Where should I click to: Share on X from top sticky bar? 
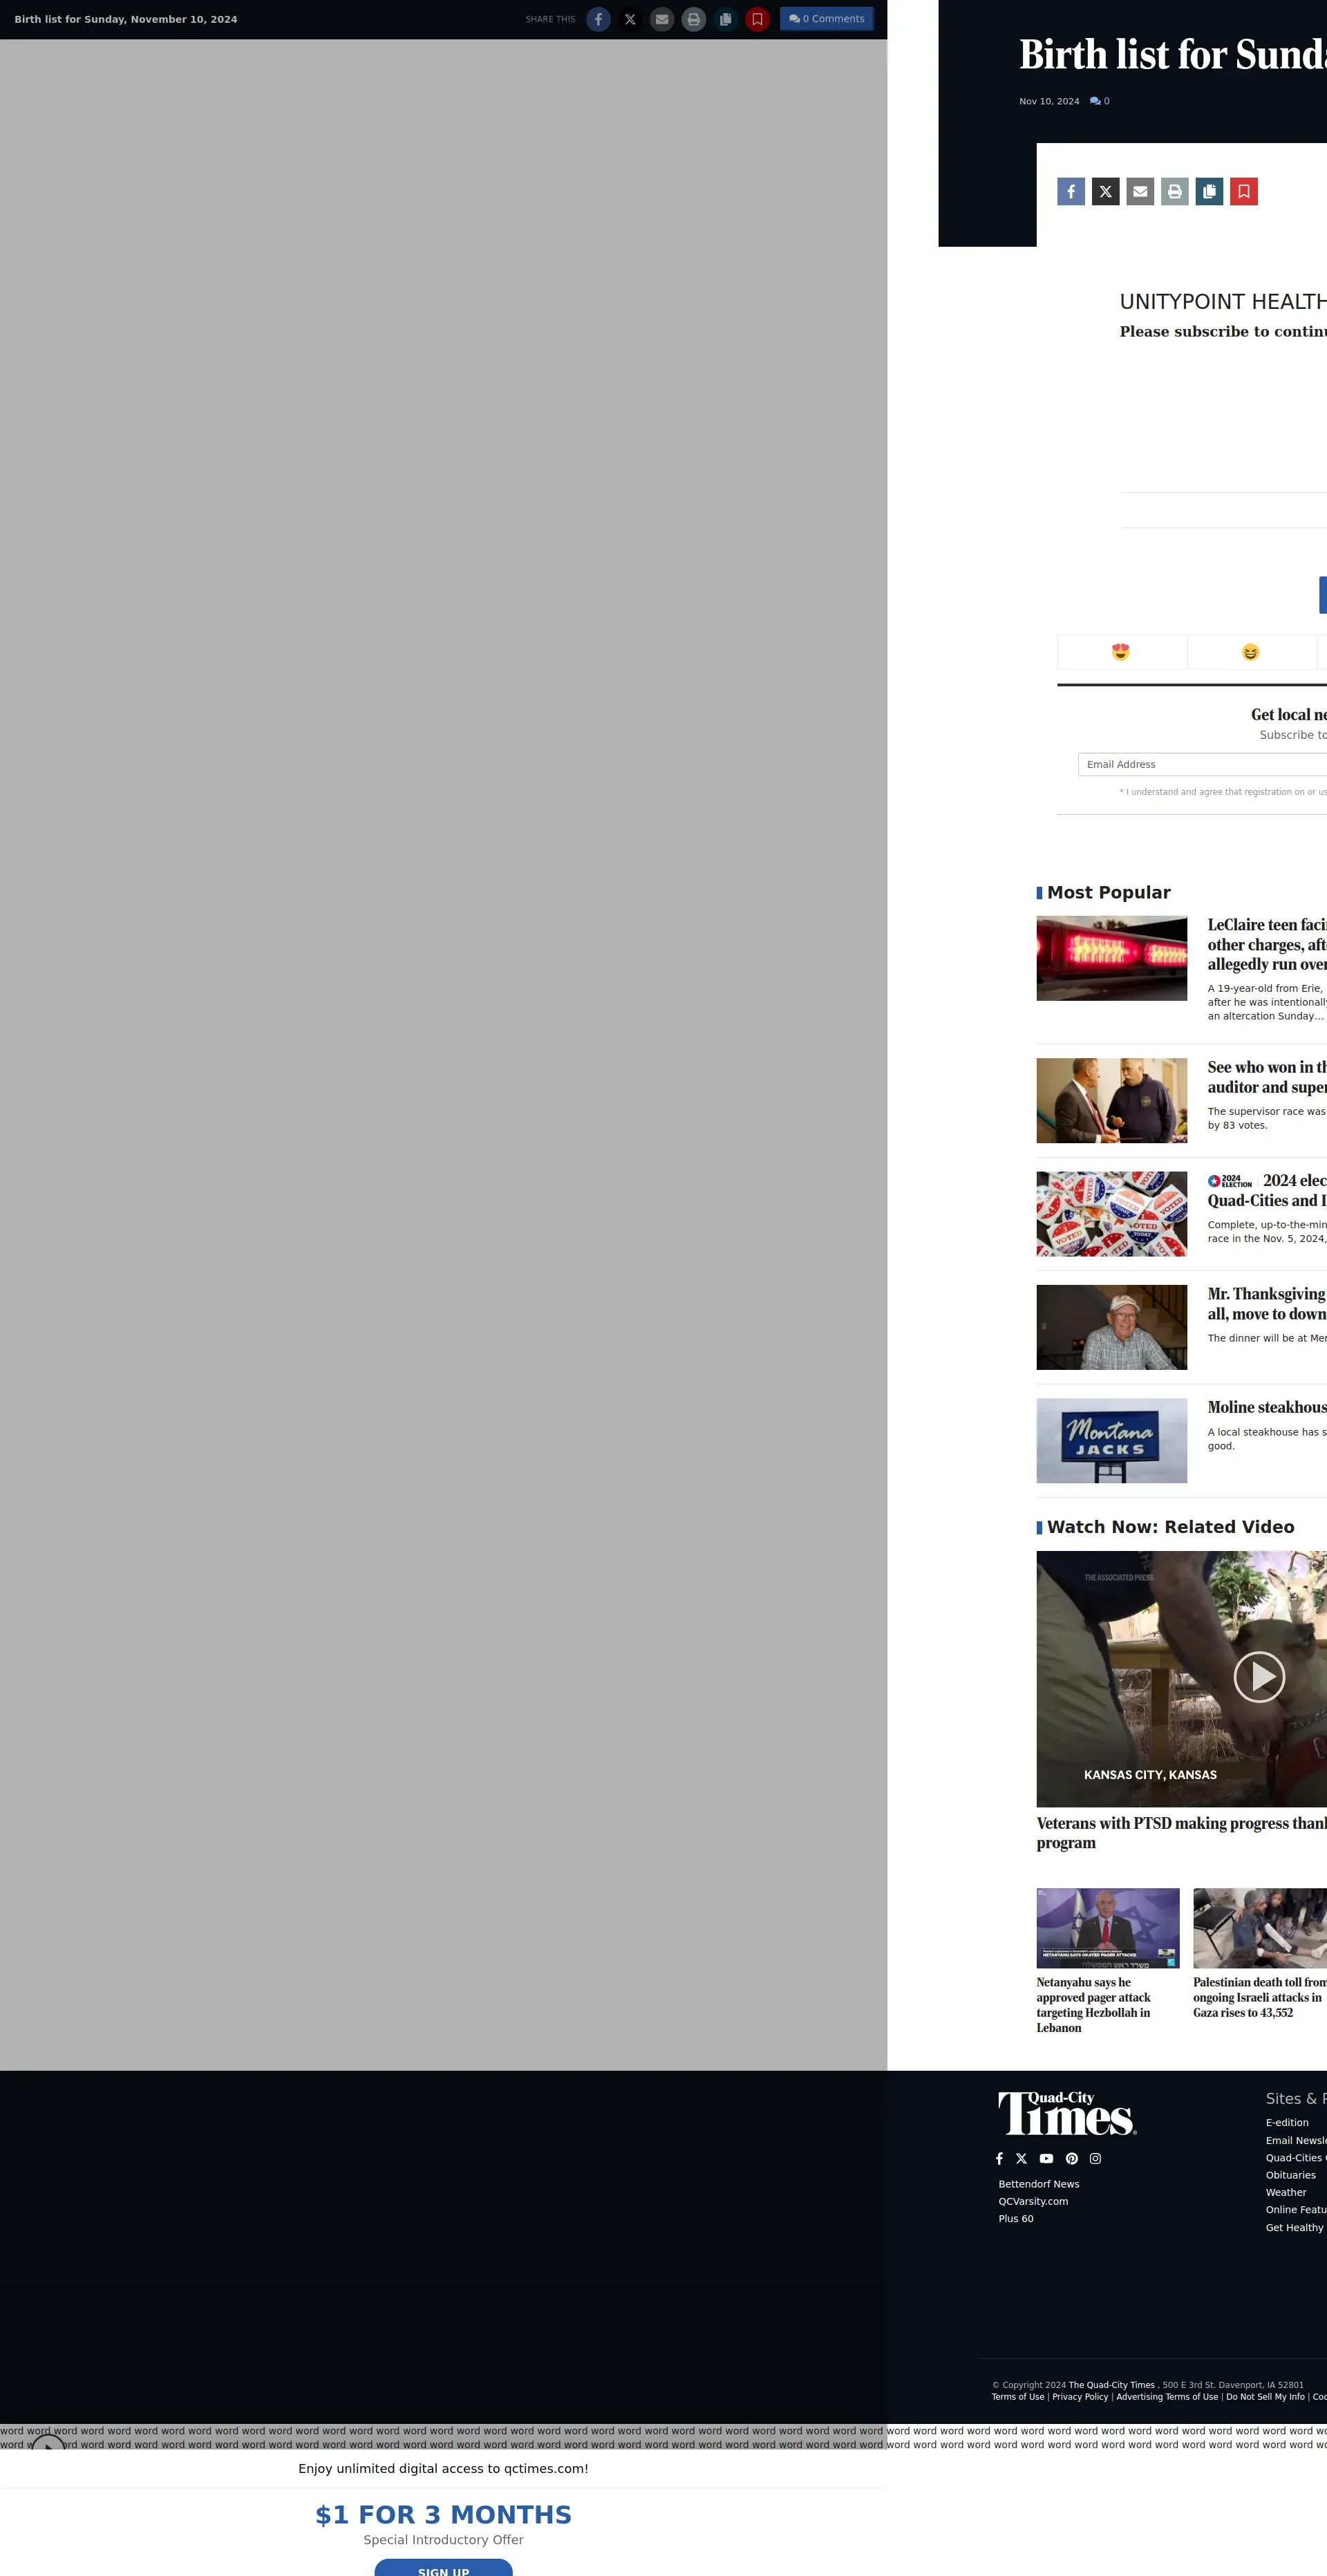click(x=629, y=19)
